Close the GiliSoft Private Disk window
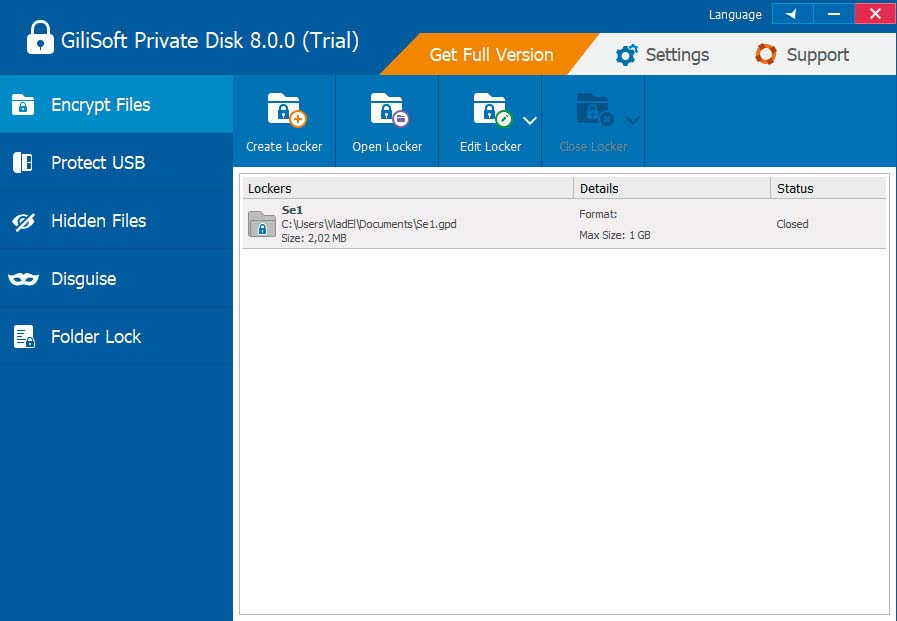 [x=875, y=14]
